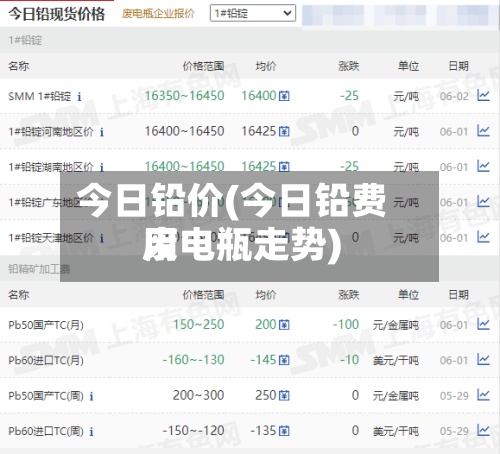Click 均价 header in the 铅精矿加工费 table

tap(266, 295)
